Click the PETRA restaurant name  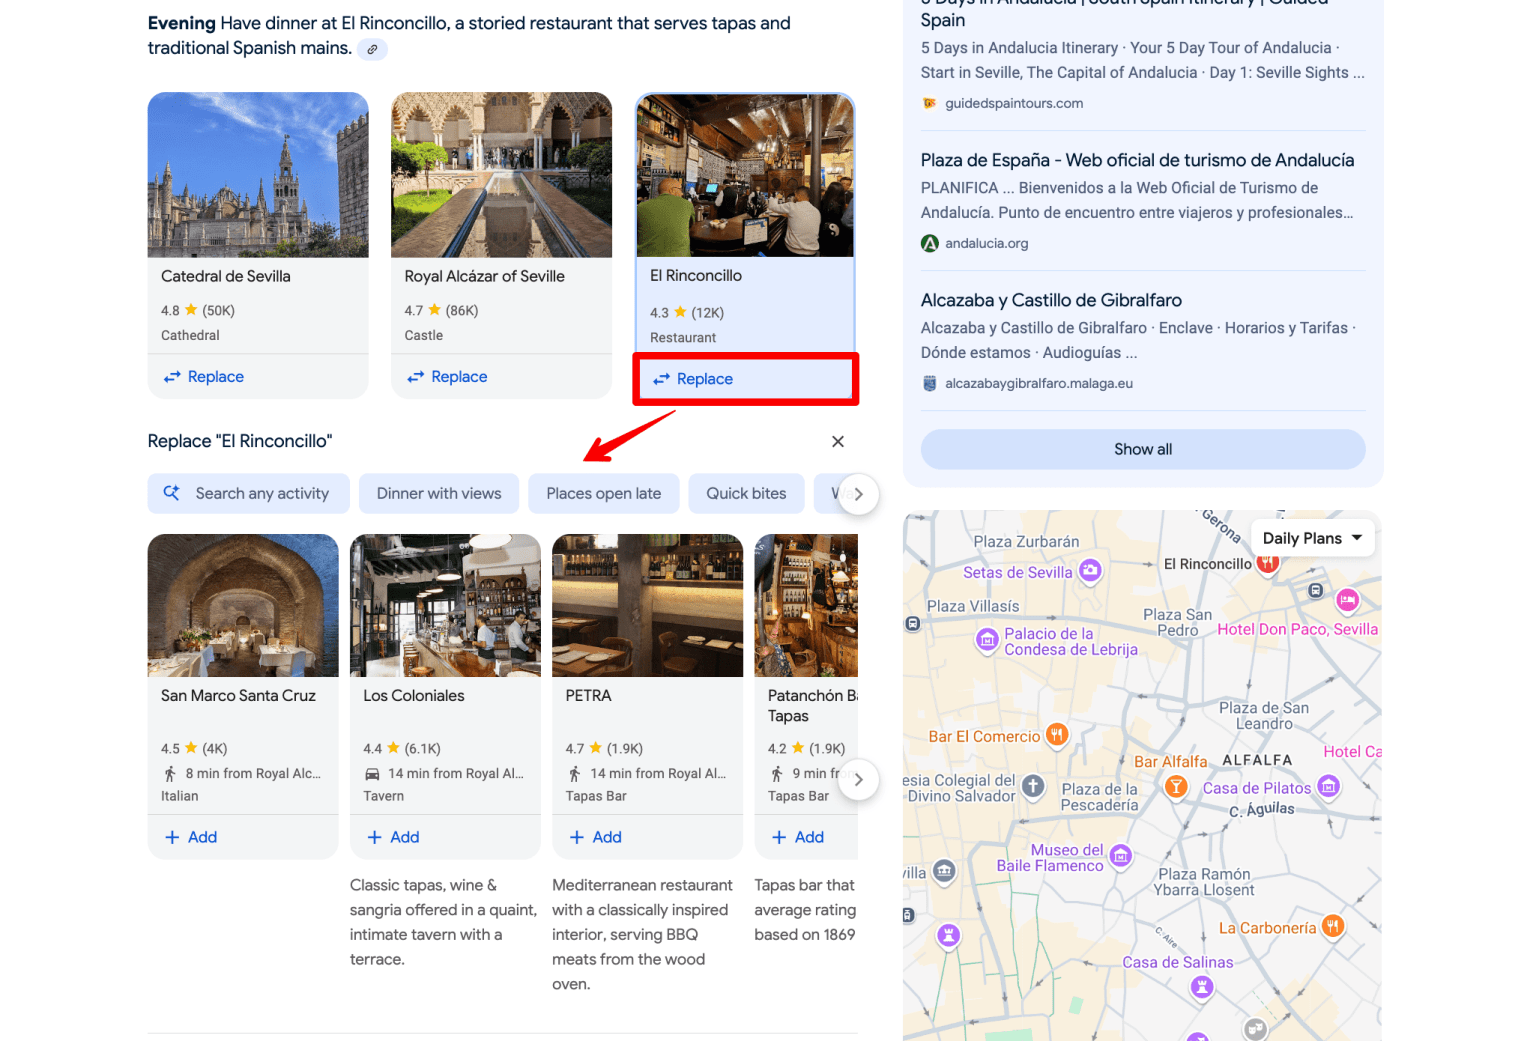[x=588, y=696]
